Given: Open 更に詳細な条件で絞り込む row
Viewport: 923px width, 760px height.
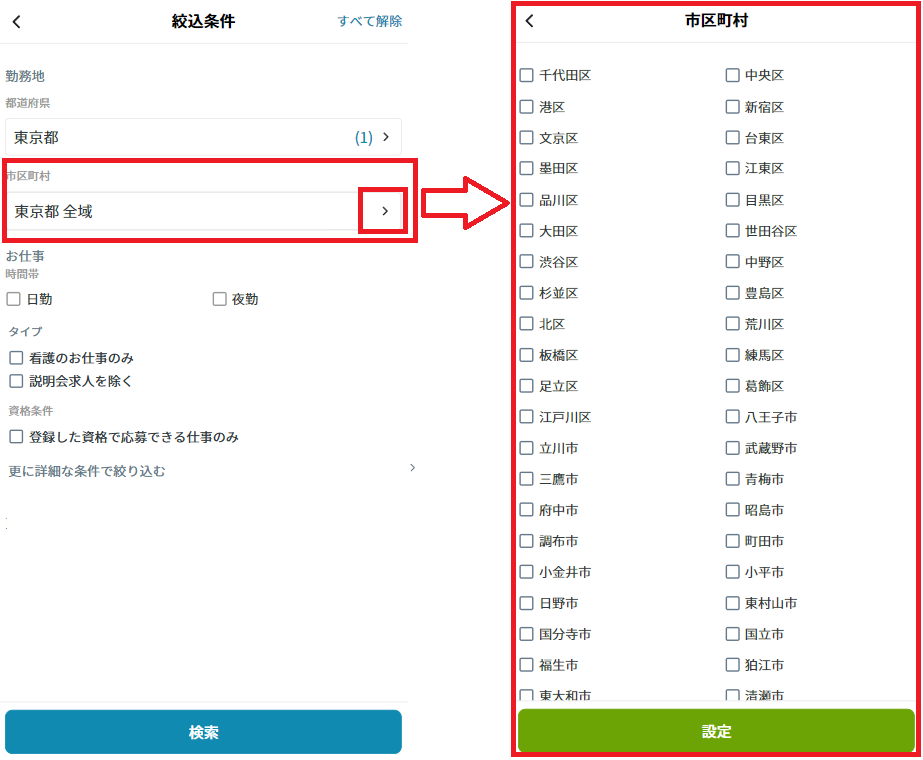Looking at the screenshot, I should (x=212, y=470).
